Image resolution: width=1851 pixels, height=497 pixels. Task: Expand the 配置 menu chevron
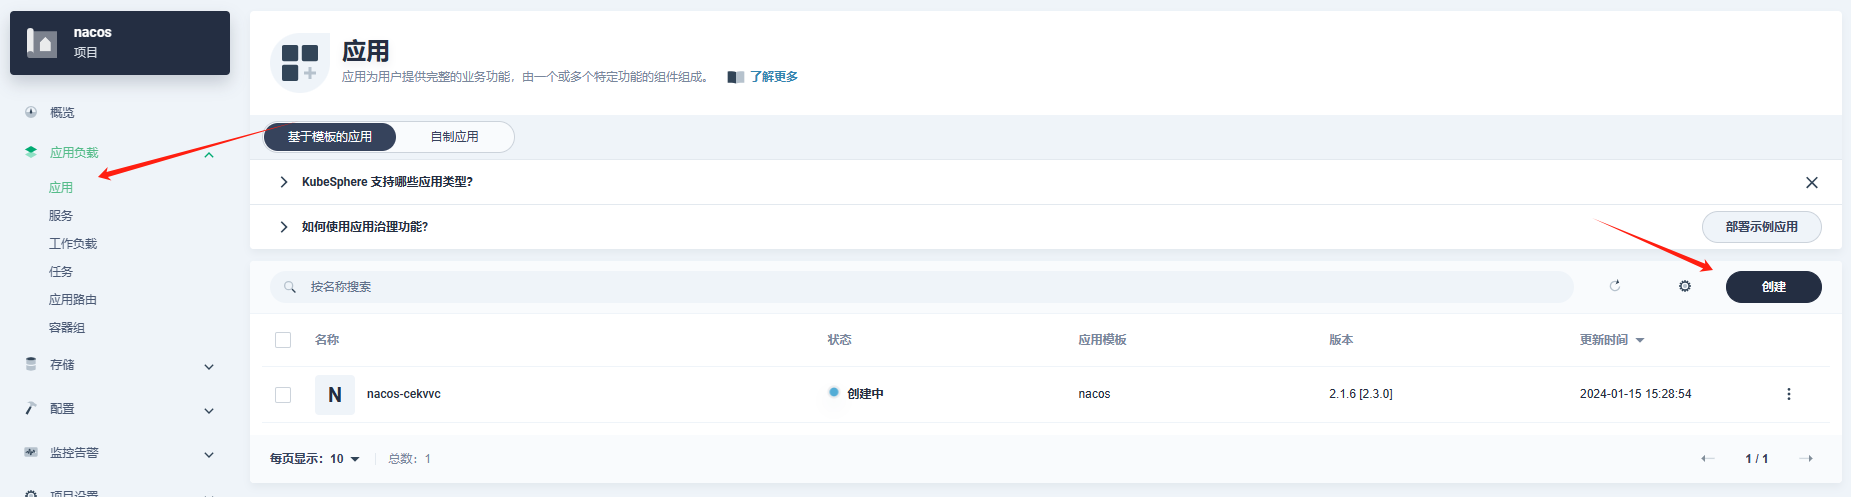pyautogui.click(x=209, y=411)
